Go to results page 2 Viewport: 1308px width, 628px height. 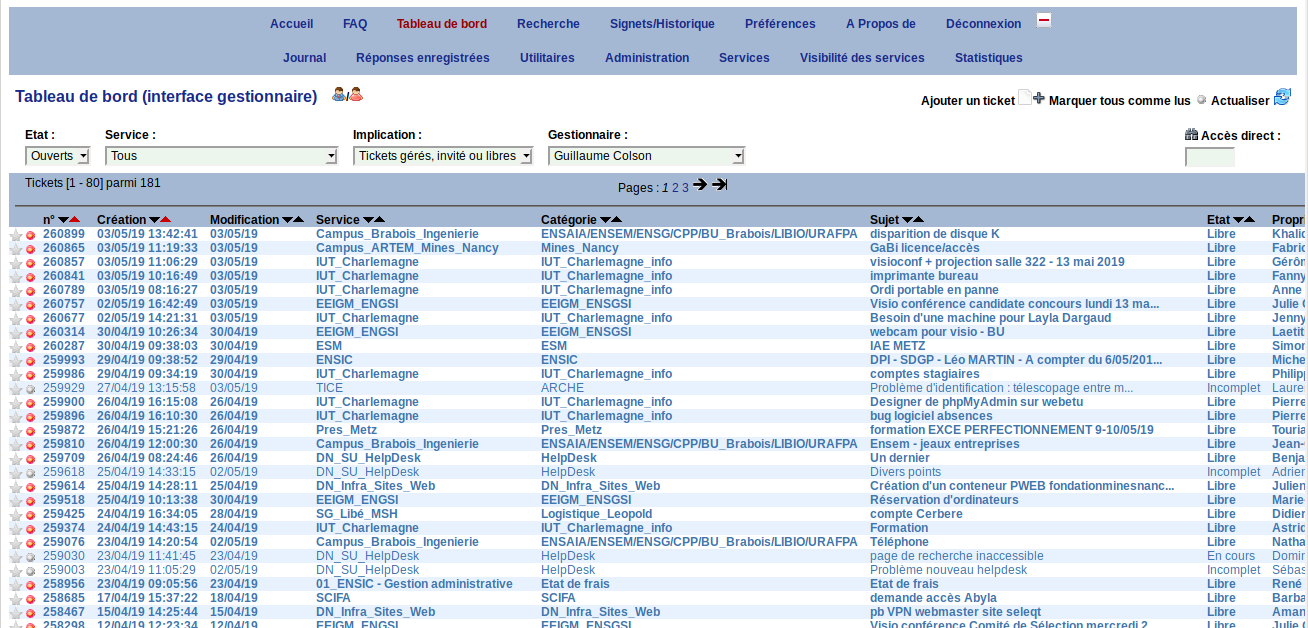pos(675,188)
